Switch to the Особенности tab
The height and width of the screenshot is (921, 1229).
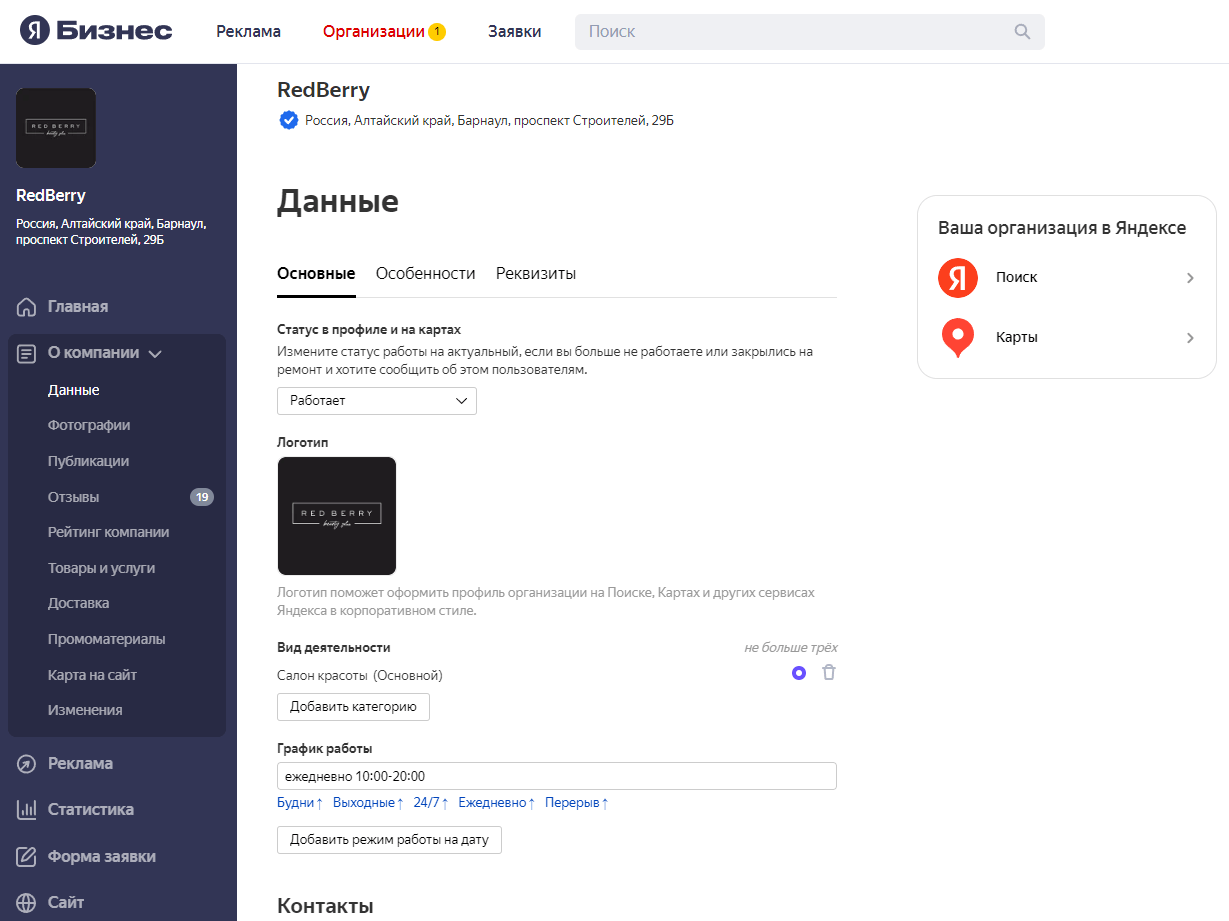click(x=425, y=274)
